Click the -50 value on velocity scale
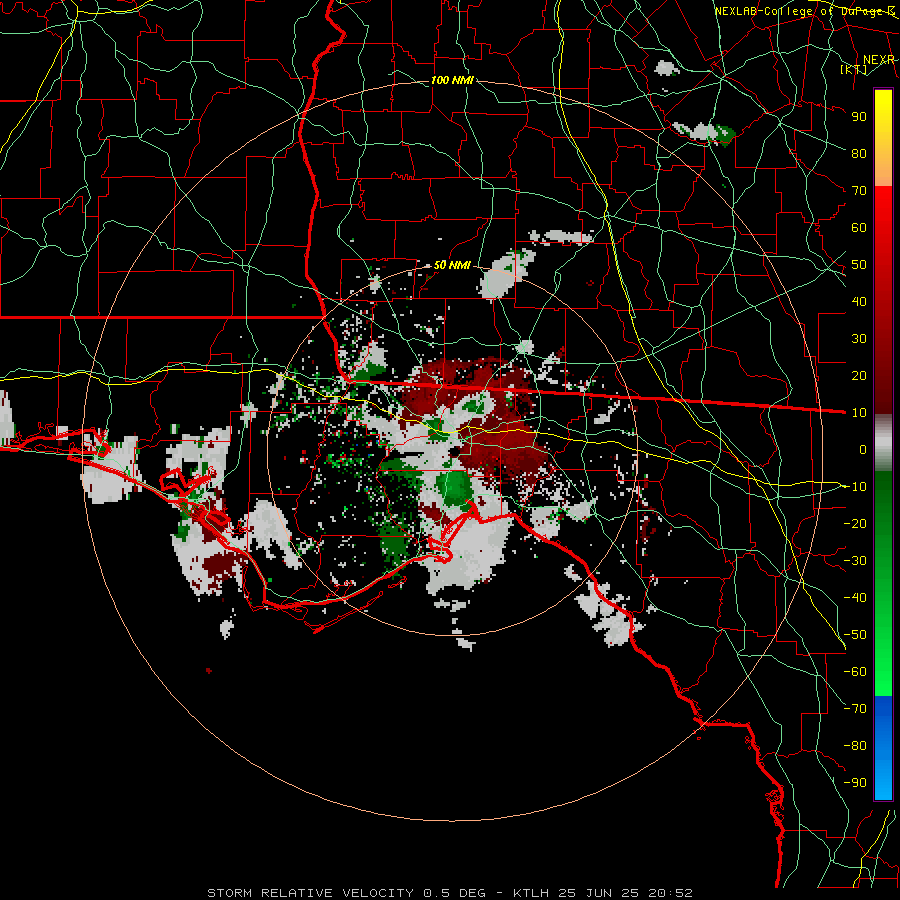This screenshot has height=900, width=900. coord(855,635)
